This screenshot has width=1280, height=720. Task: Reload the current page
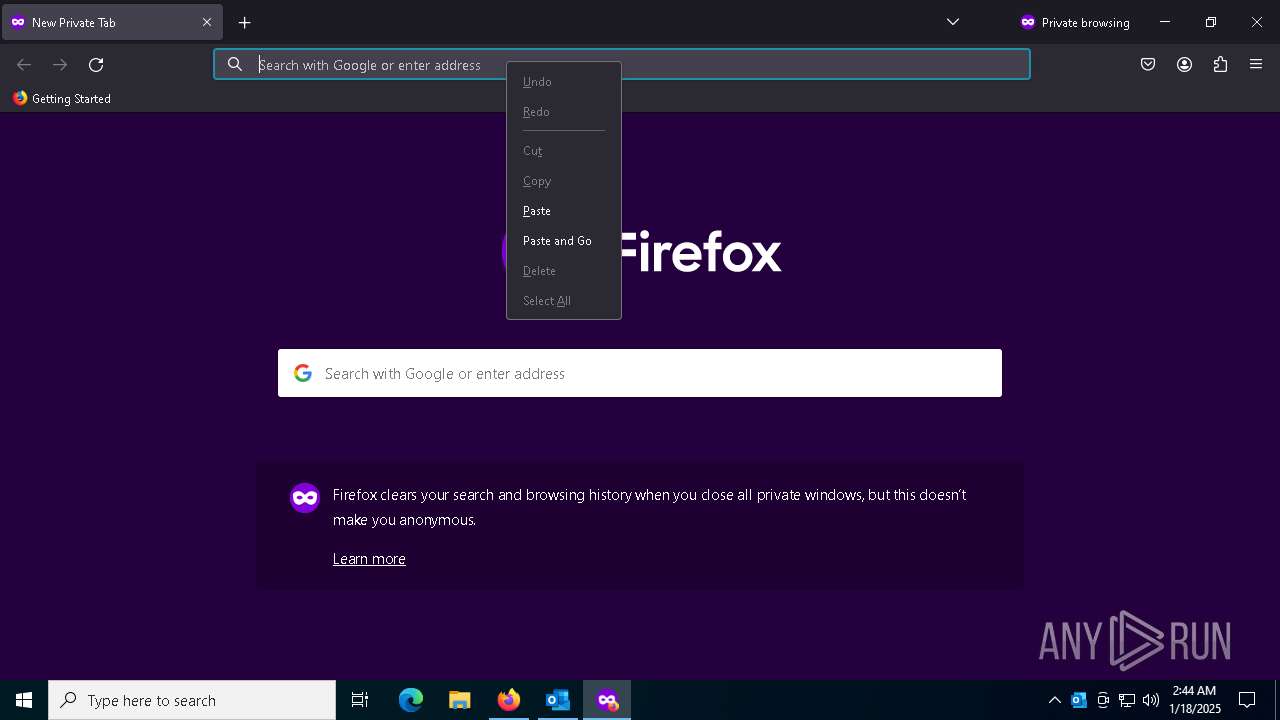[x=96, y=65]
